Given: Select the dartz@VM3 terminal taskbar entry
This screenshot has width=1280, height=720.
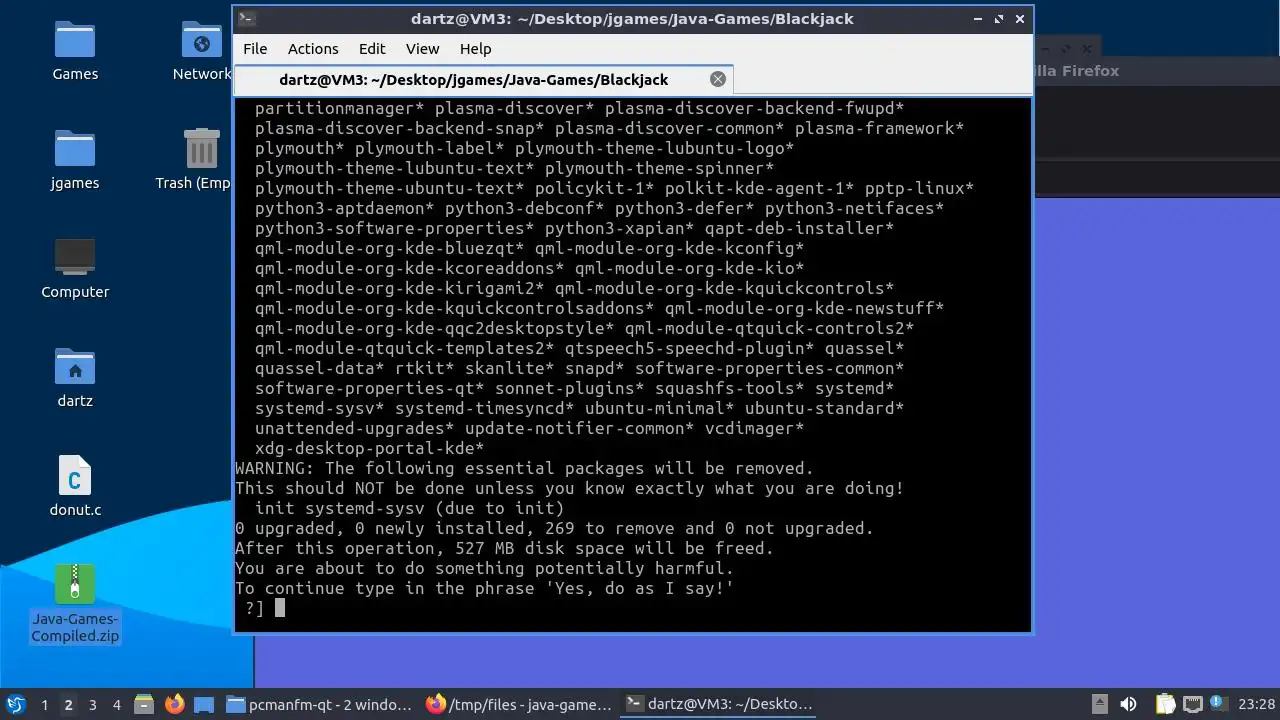Looking at the screenshot, I should coord(718,704).
